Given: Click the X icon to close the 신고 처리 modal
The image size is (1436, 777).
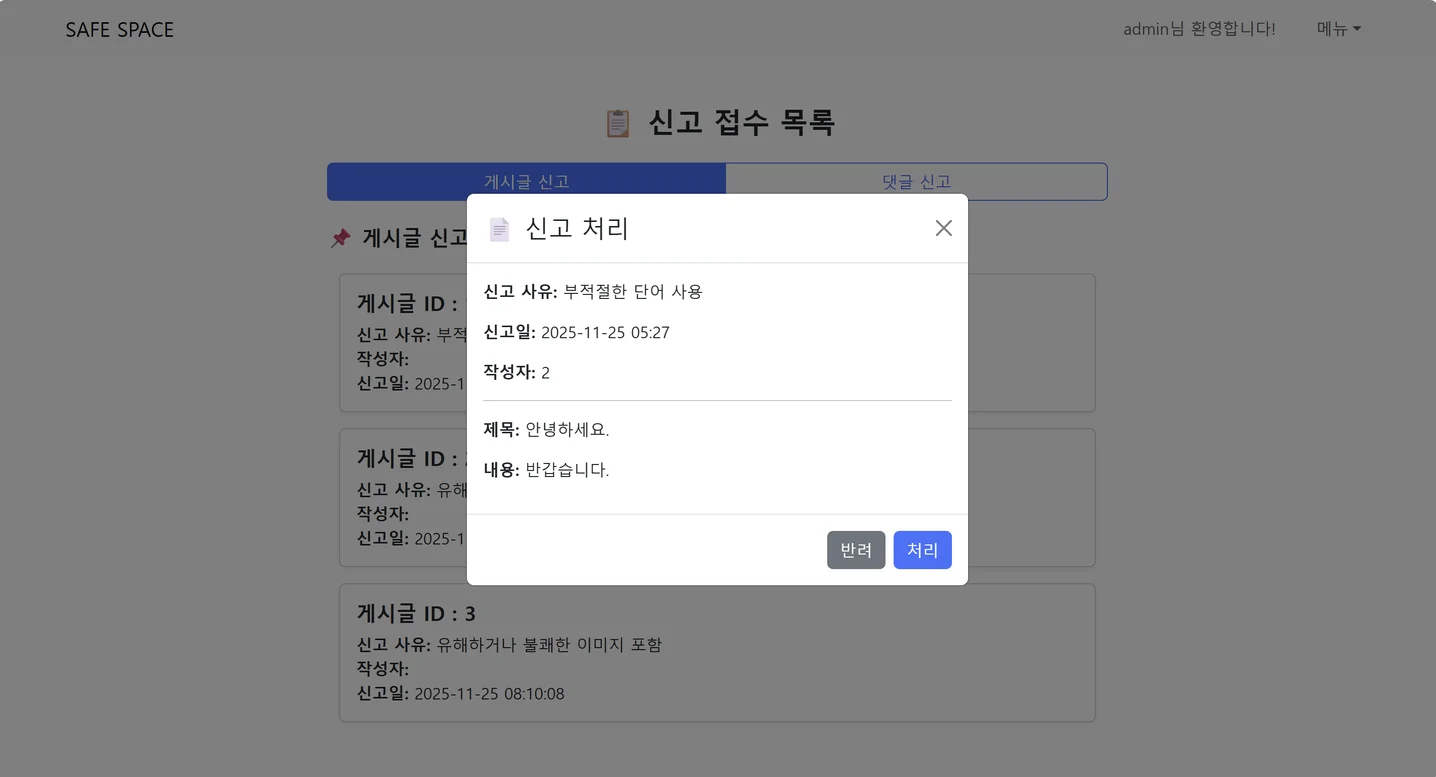Looking at the screenshot, I should pyautogui.click(x=942, y=227).
